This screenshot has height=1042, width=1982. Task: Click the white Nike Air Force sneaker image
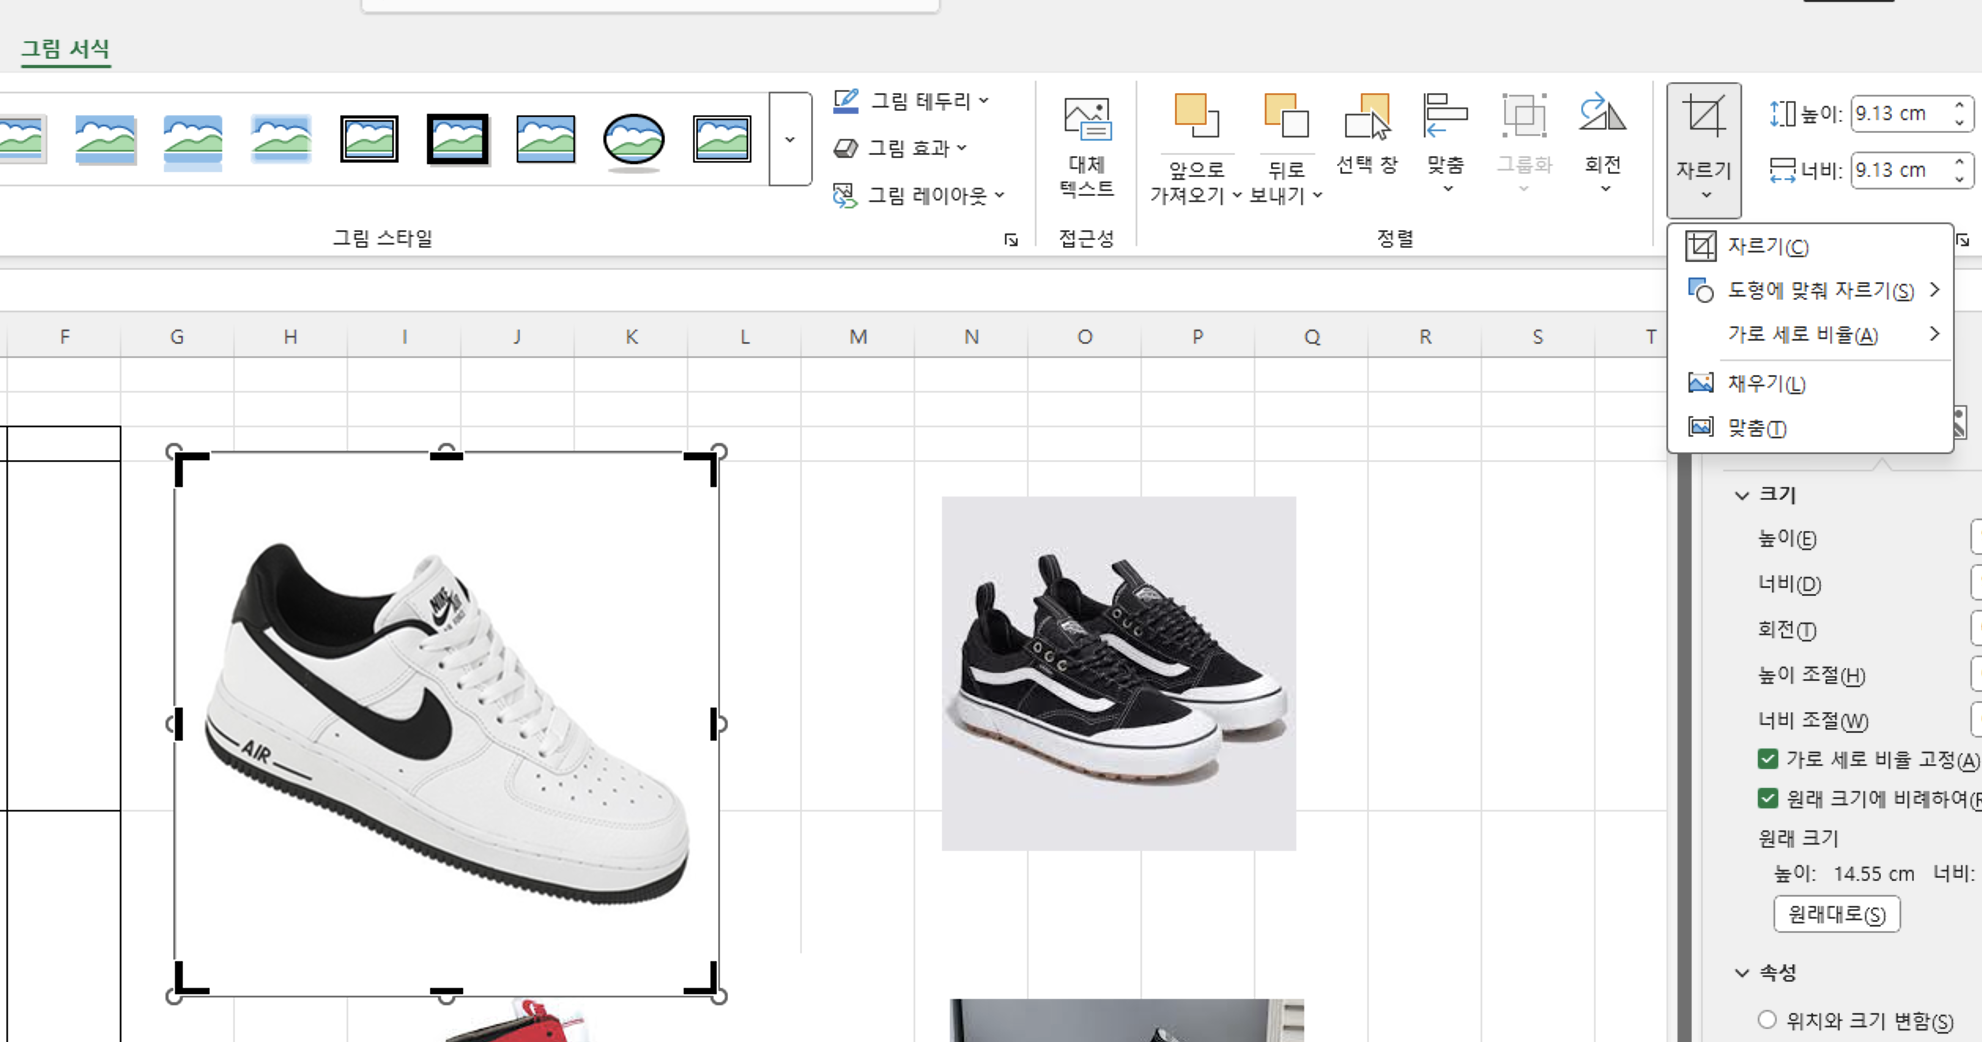tap(446, 724)
